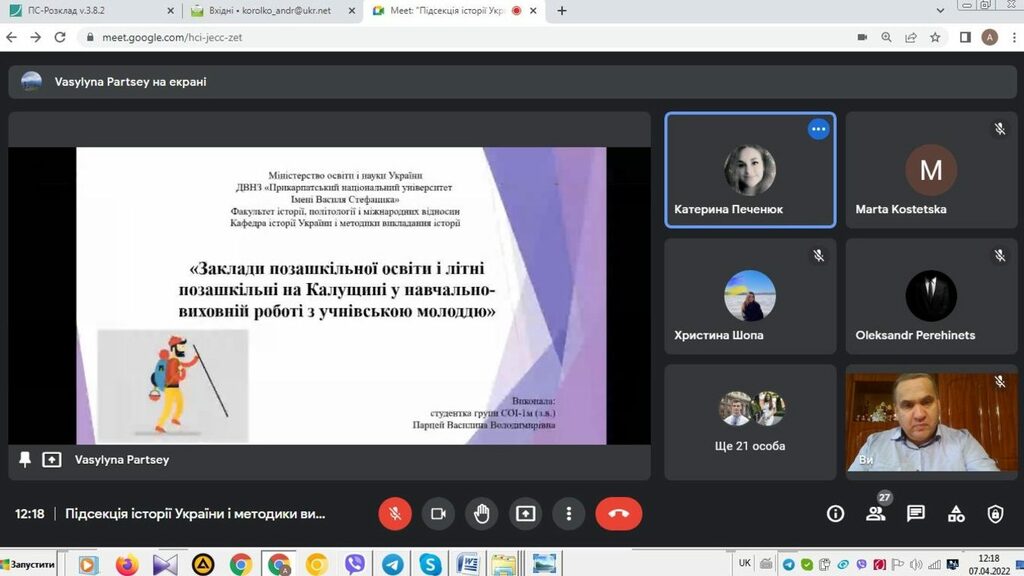Open meeting details info panel
Viewport: 1024px width, 576px height.
point(835,514)
